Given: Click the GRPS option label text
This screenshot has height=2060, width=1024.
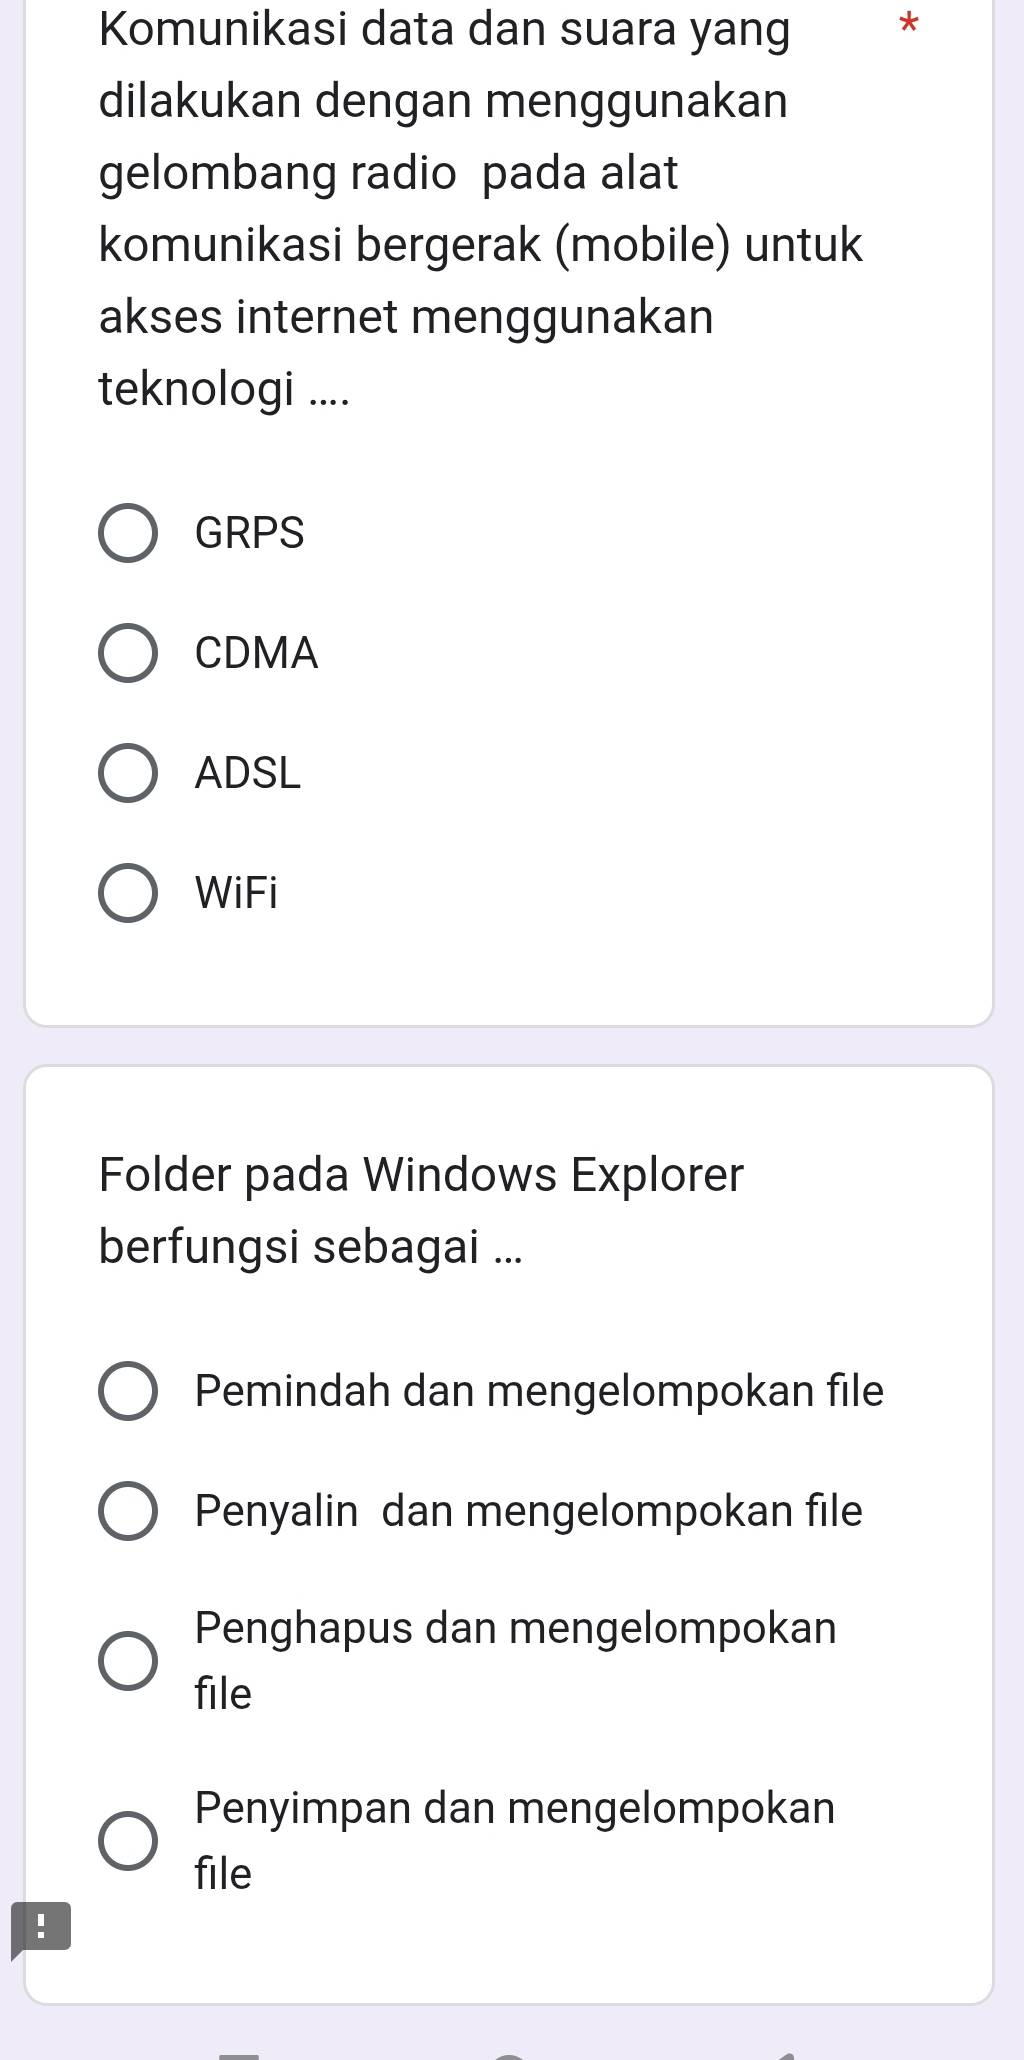Looking at the screenshot, I should [249, 533].
